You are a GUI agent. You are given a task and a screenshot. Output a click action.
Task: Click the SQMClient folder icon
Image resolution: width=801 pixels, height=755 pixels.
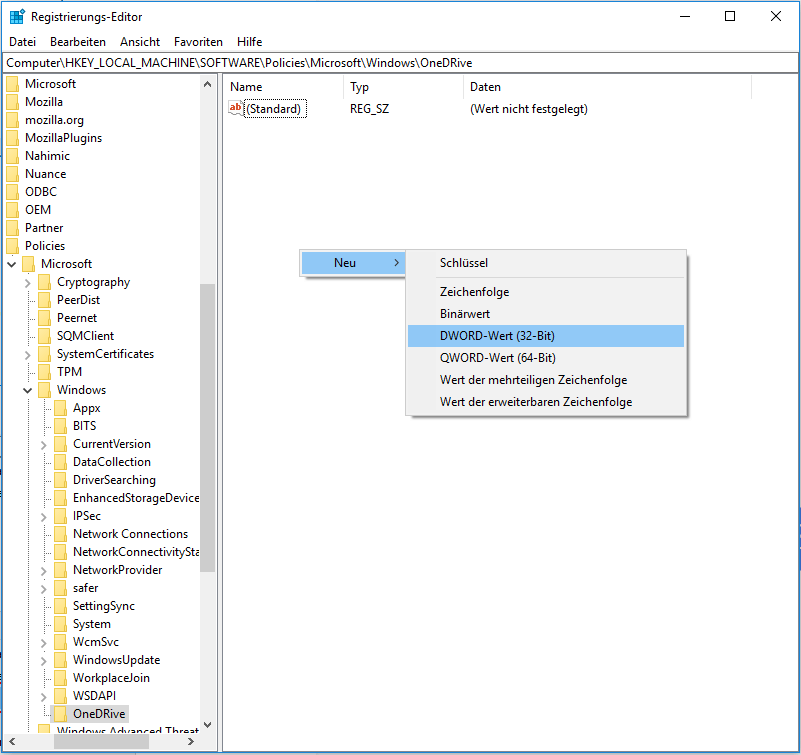[44, 336]
